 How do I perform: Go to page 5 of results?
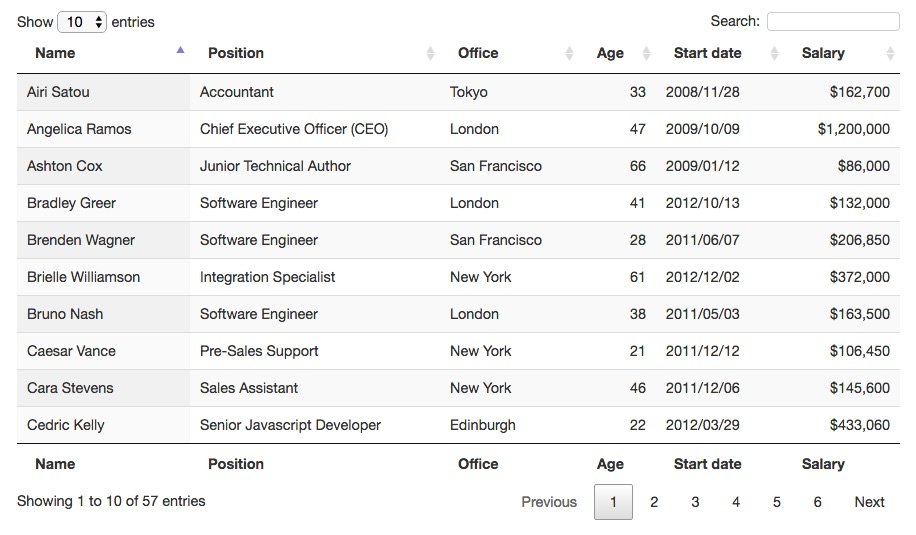(x=776, y=502)
